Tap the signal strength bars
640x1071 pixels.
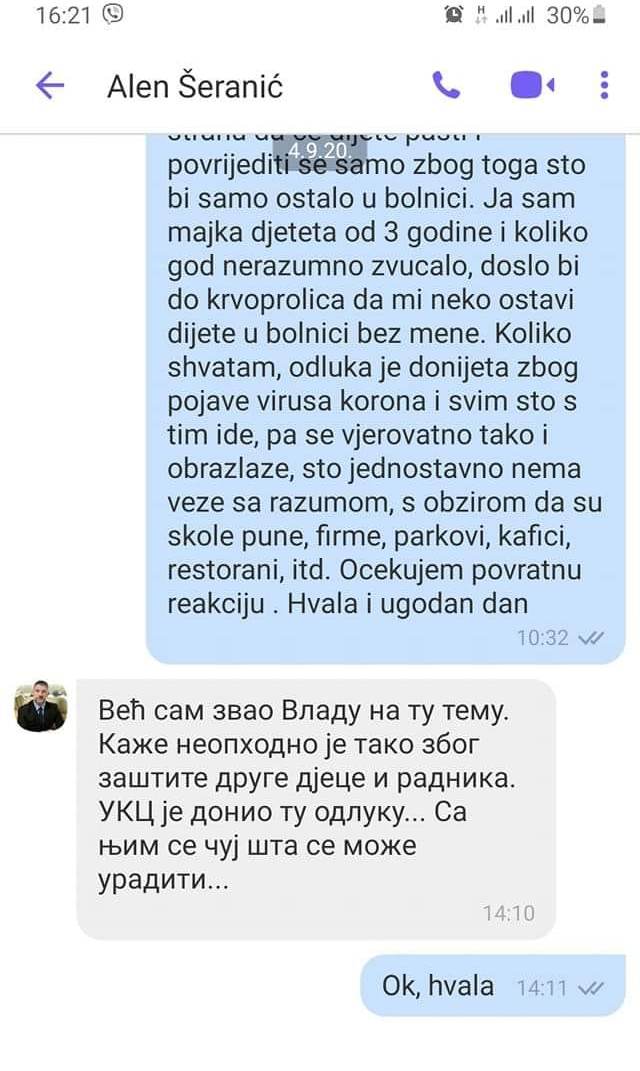(514, 15)
